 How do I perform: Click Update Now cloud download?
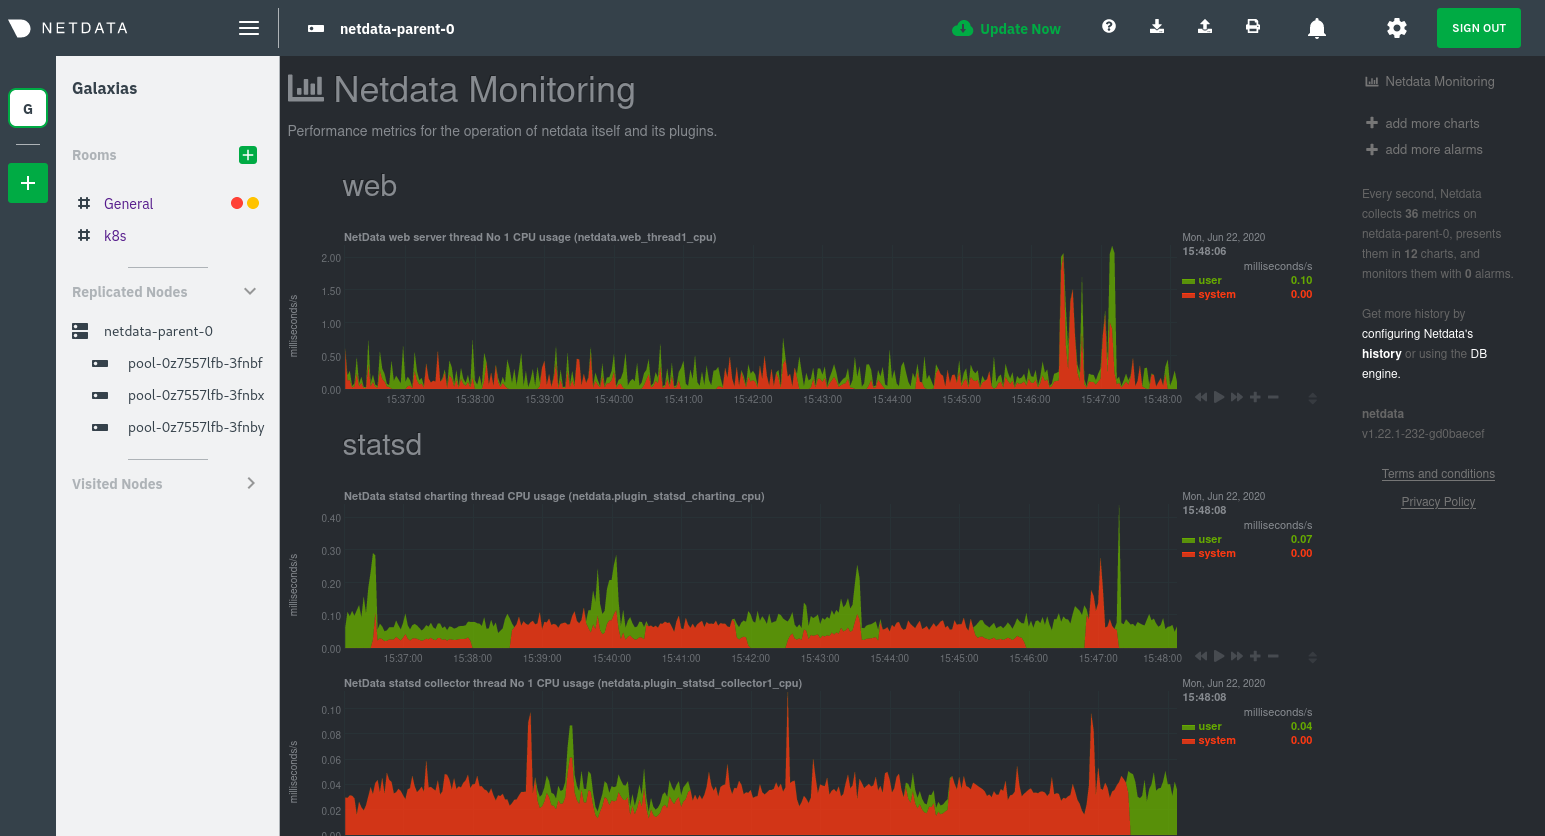[x=1007, y=29]
